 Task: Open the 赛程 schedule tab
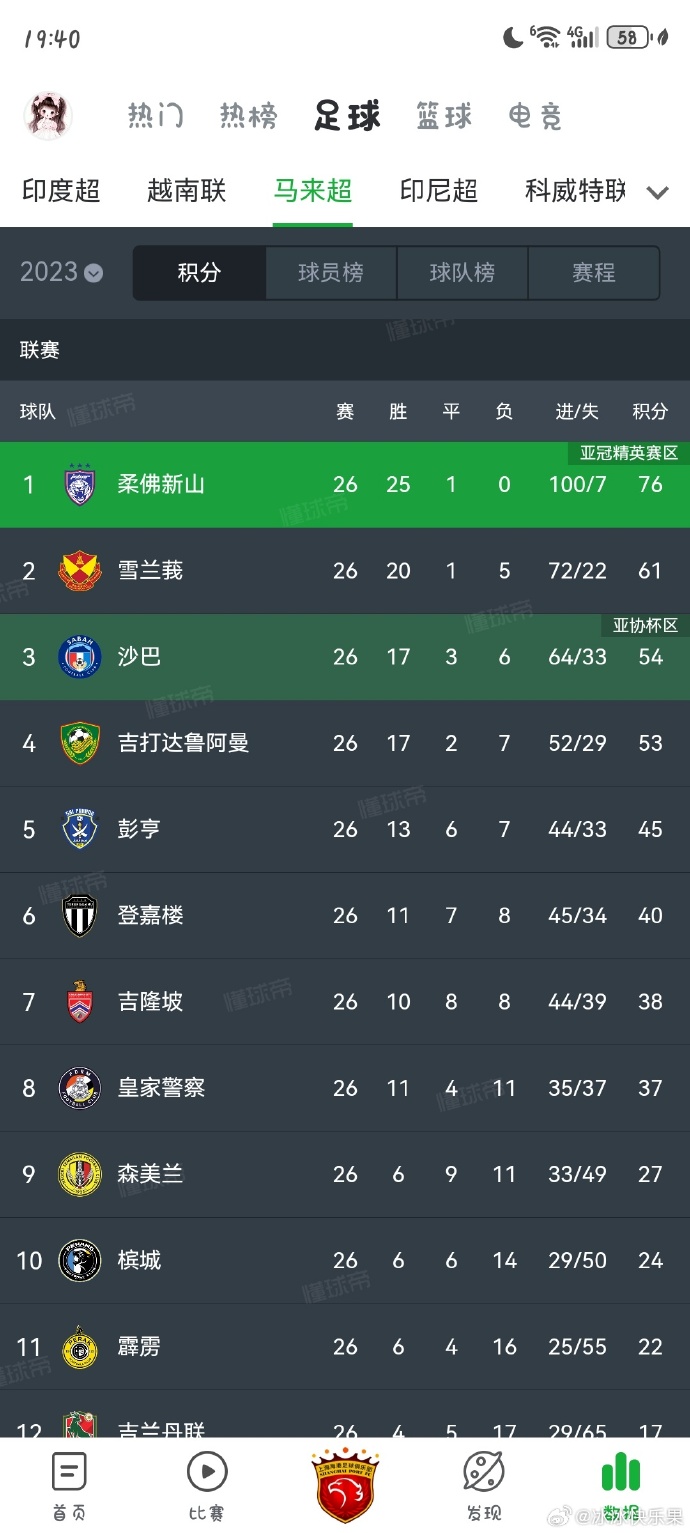(x=594, y=273)
